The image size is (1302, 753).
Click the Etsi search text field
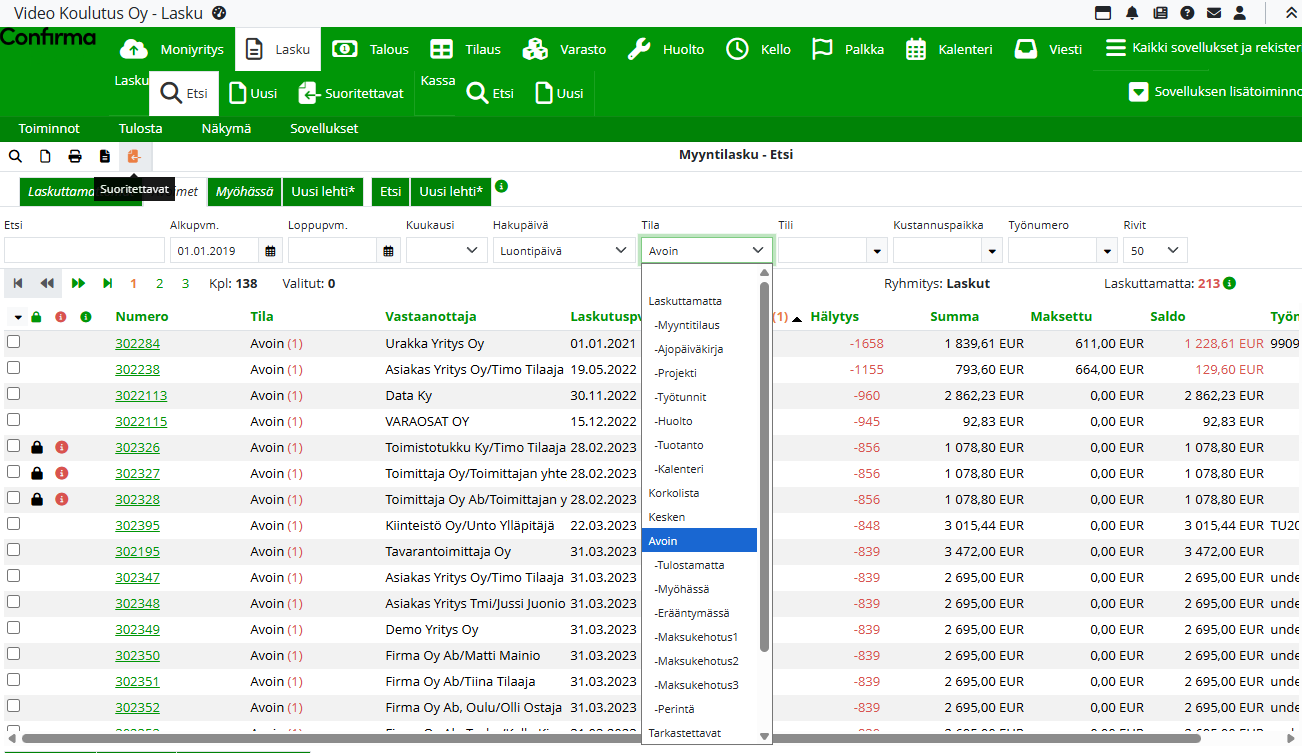pos(84,251)
